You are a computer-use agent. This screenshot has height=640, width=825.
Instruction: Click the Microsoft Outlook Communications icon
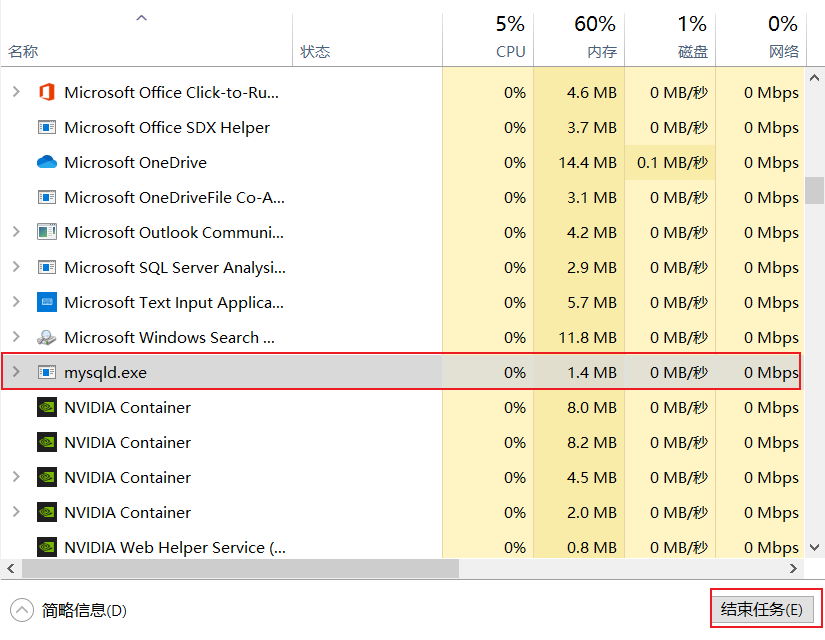(x=46, y=233)
